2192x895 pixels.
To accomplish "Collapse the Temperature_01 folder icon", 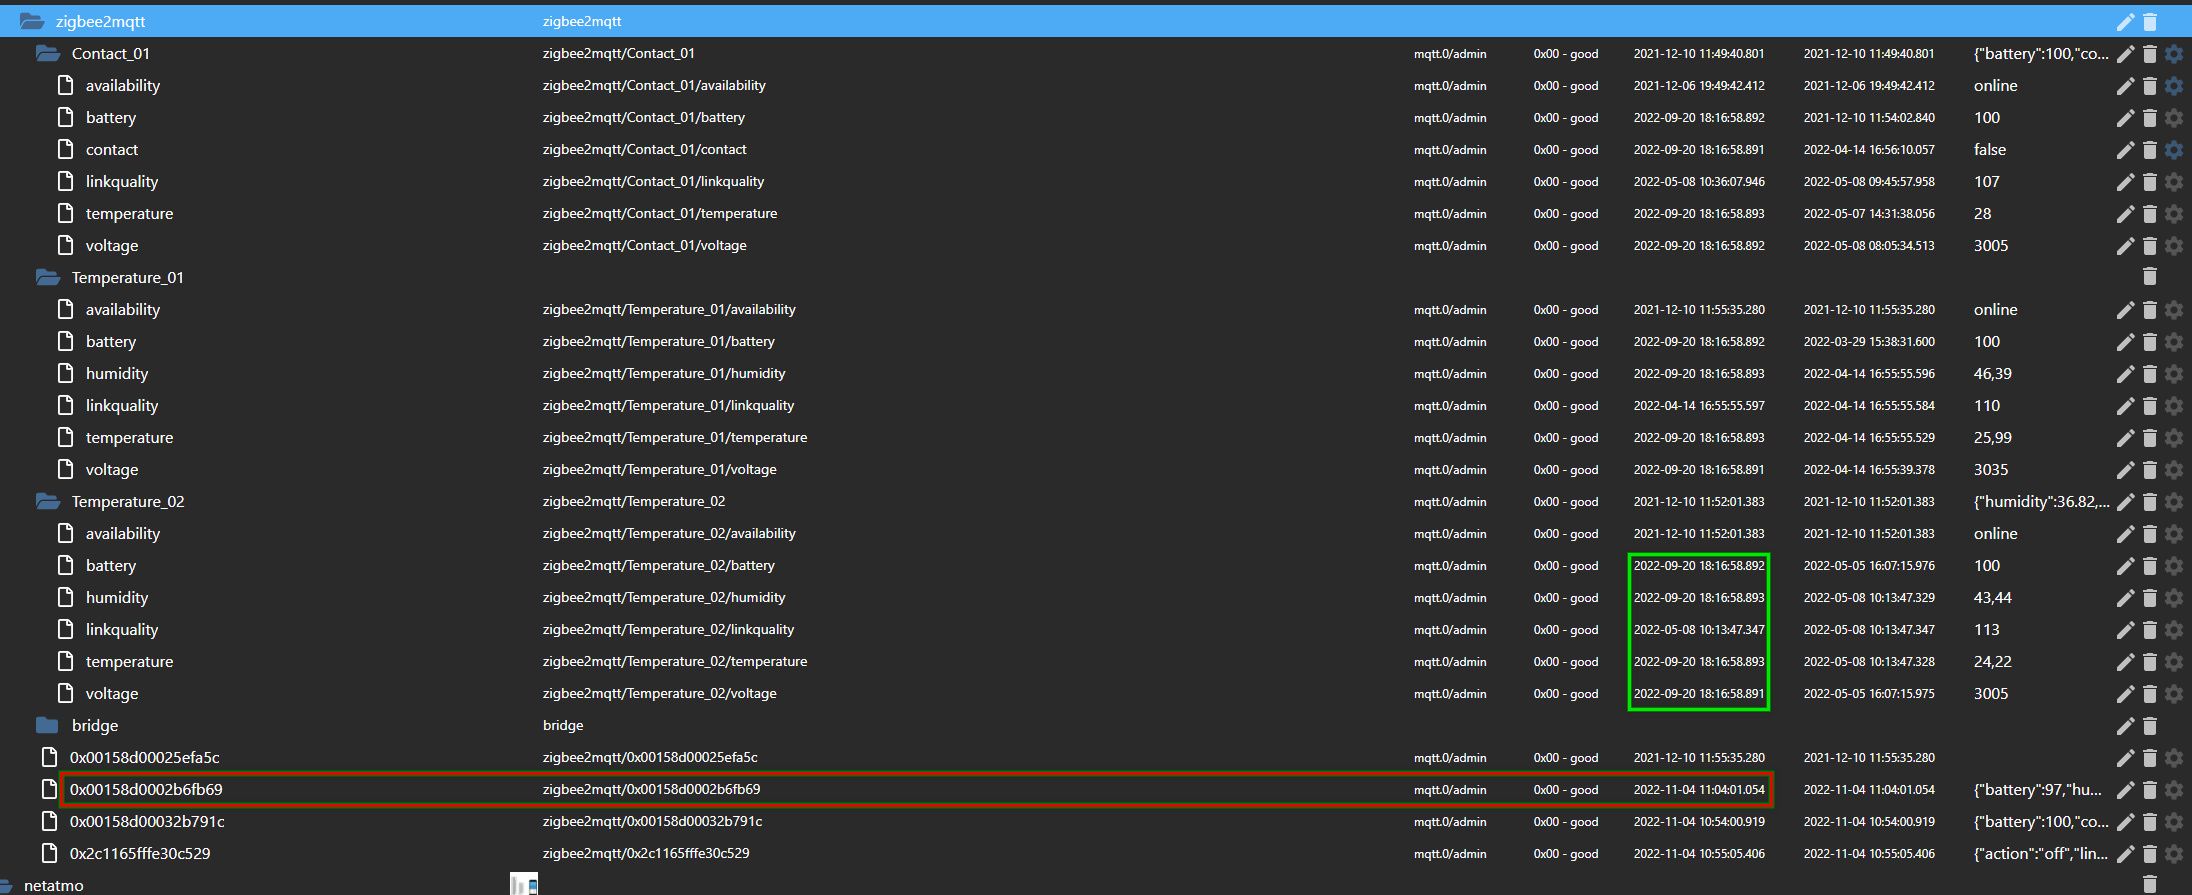I will [x=48, y=277].
